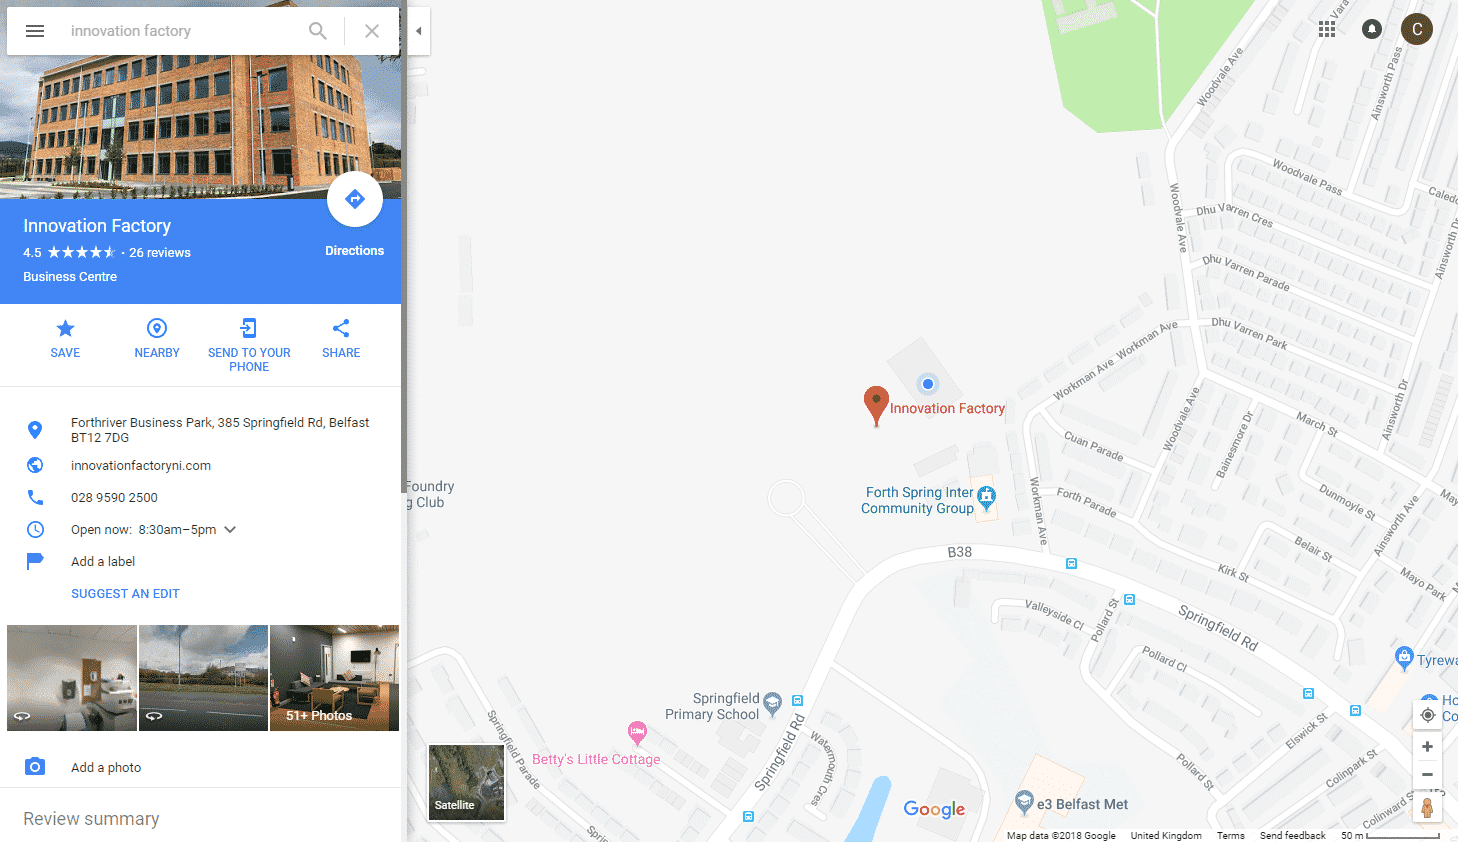Zoom in on the map

pyautogui.click(x=1427, y=746)
